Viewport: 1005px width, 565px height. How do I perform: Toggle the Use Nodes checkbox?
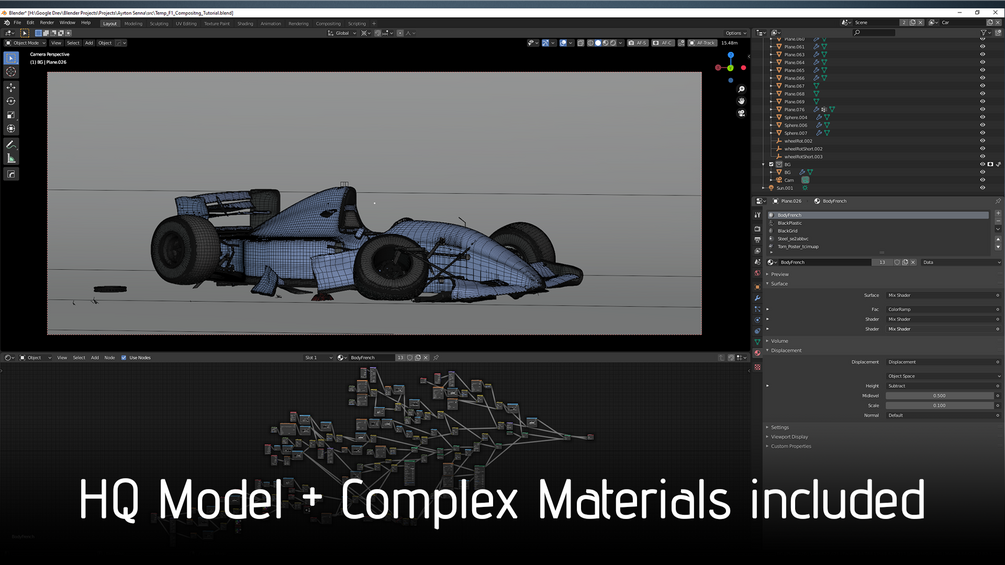click(124, 357)
